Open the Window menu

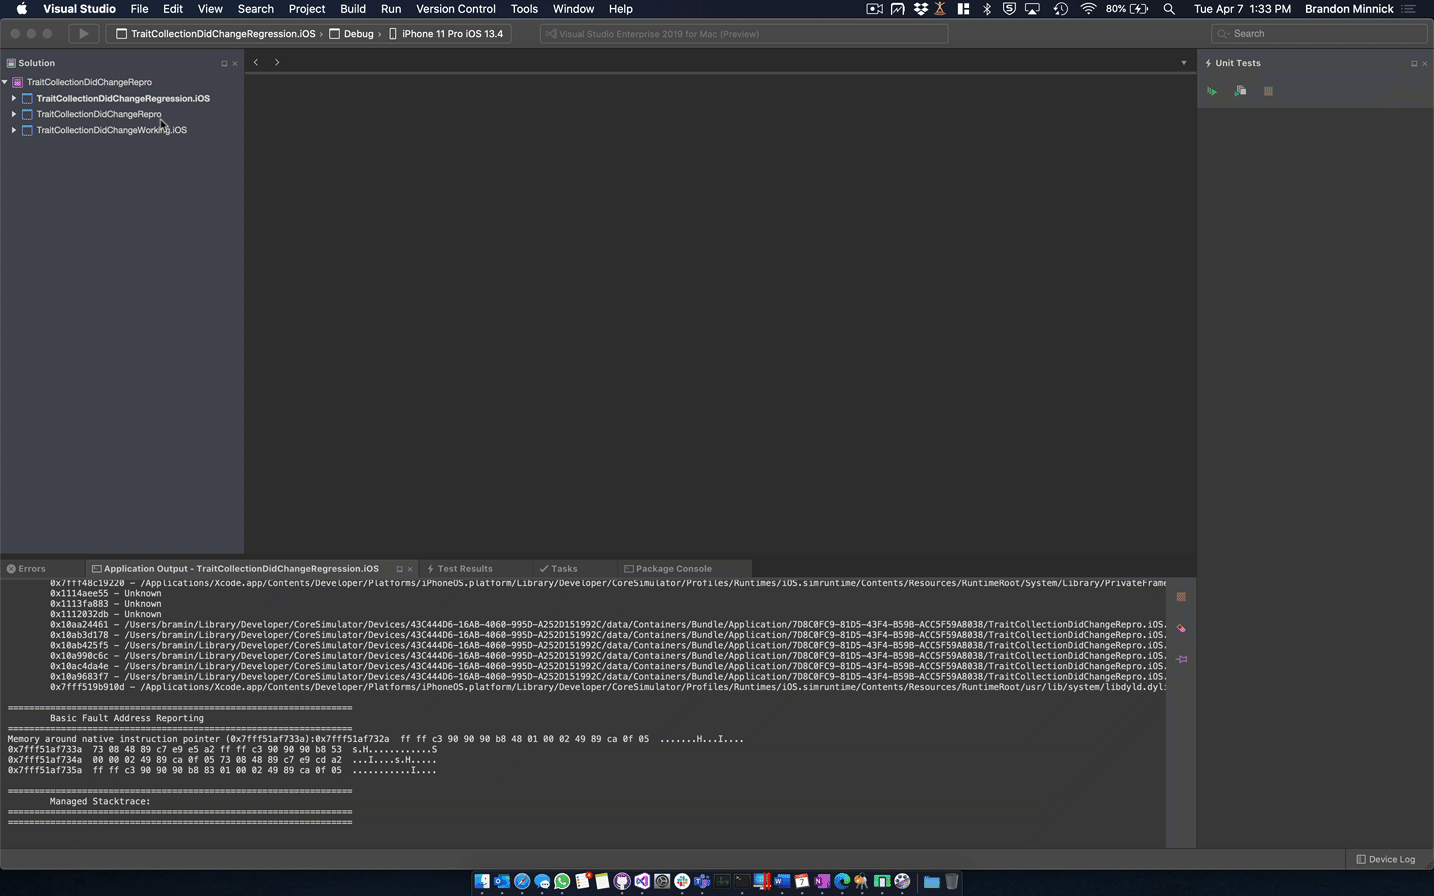pos(573,9)
